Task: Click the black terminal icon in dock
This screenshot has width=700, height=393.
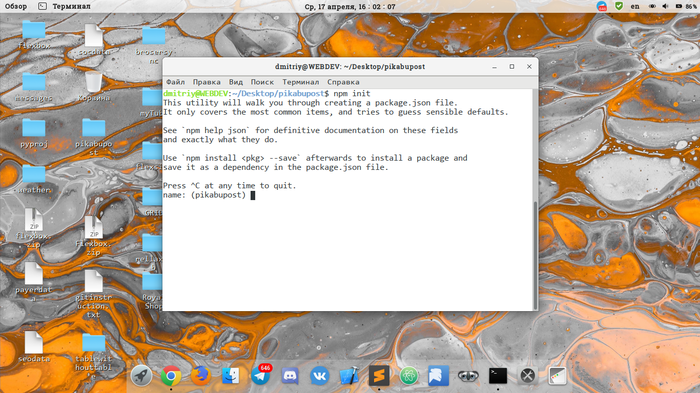Action: tap(498, 376)
